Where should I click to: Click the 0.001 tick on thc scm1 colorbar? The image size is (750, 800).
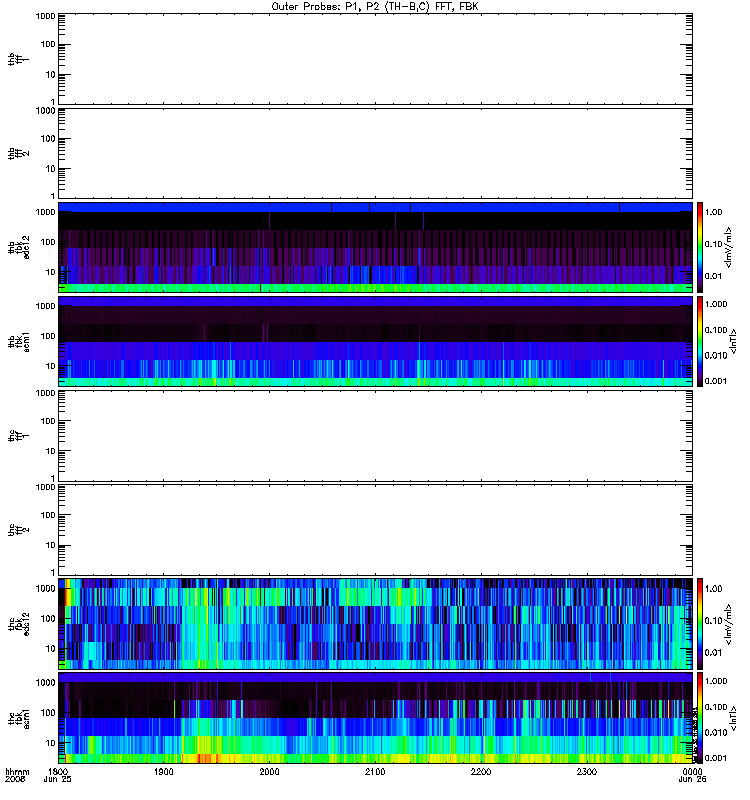pos(716,758)
